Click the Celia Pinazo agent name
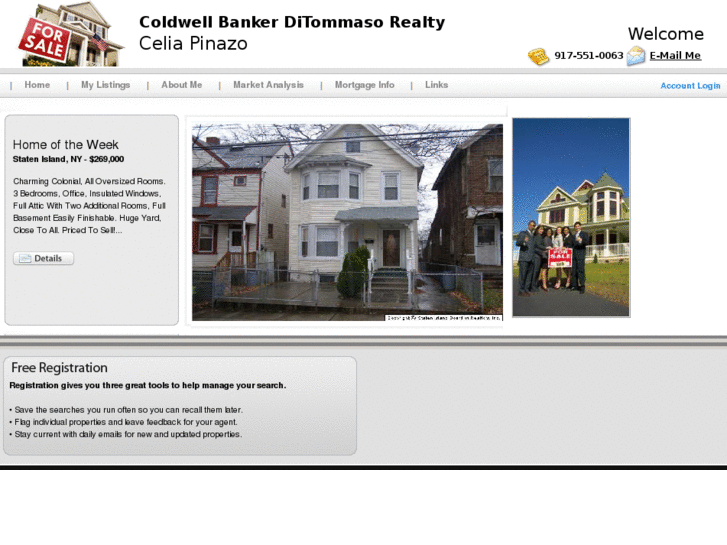 [193, 44]
